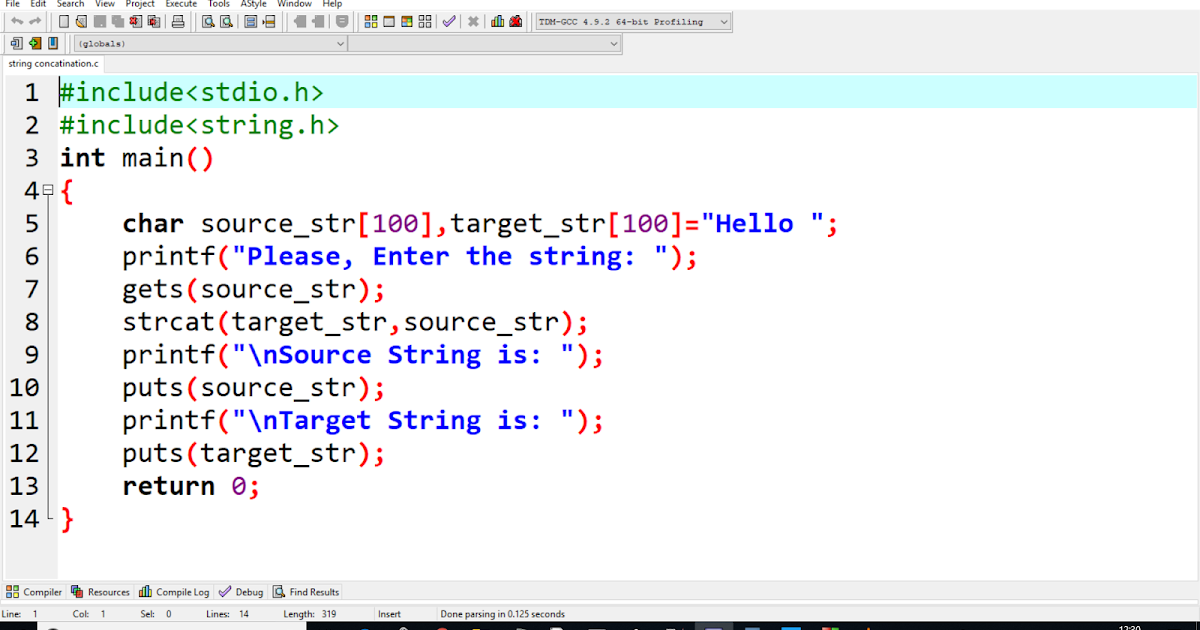Click the Save file icon

tap(100, 21)
